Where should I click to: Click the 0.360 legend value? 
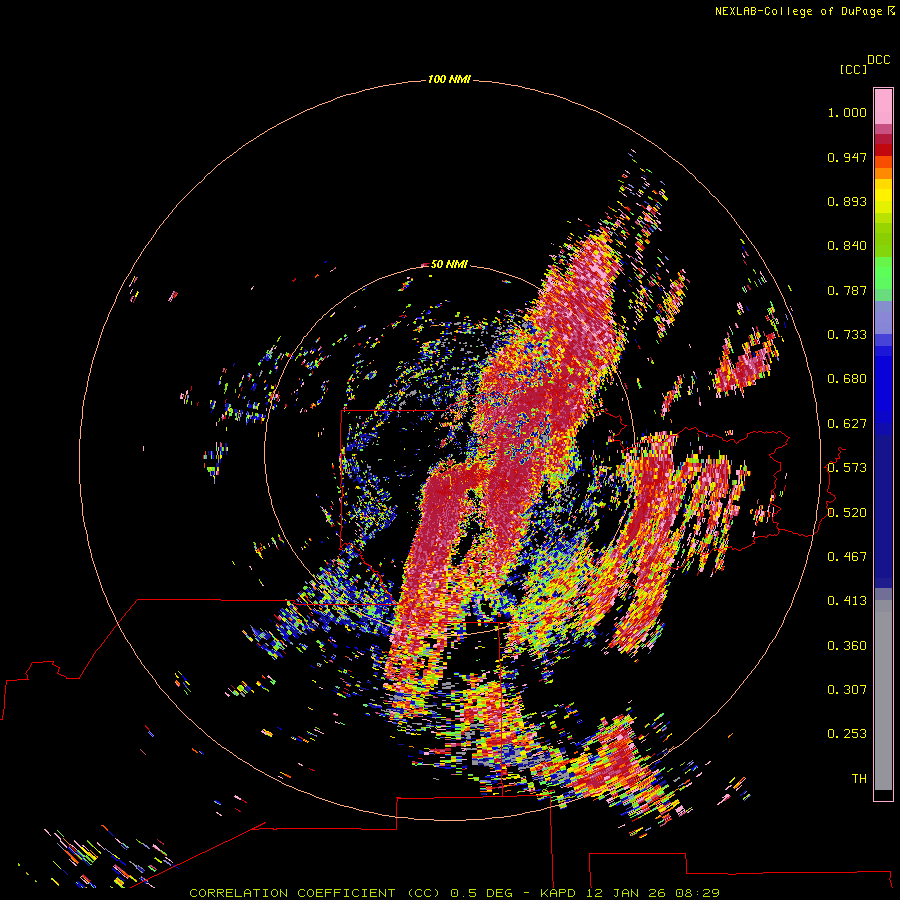(x=847, y=646)
